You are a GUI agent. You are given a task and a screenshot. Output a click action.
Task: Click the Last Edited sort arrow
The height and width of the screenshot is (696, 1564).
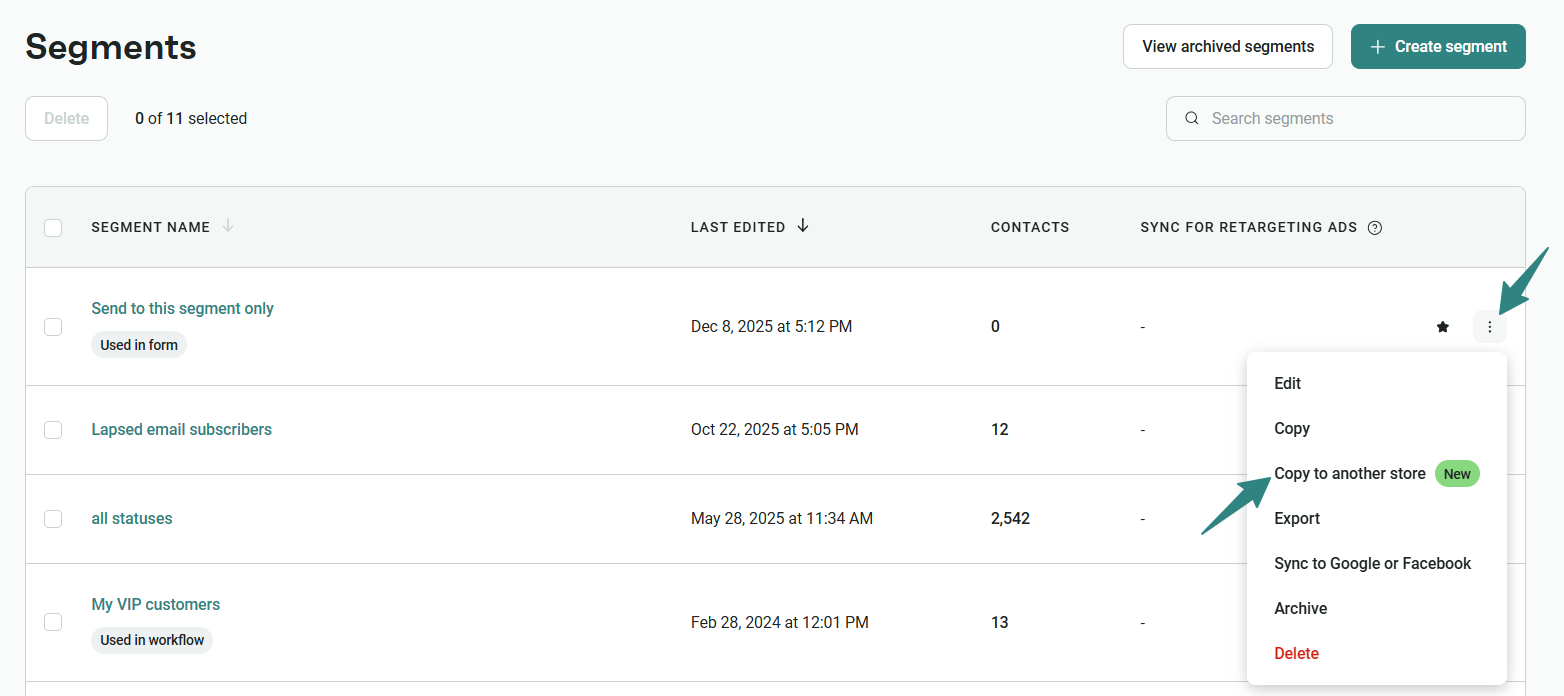tap(803, 226)
